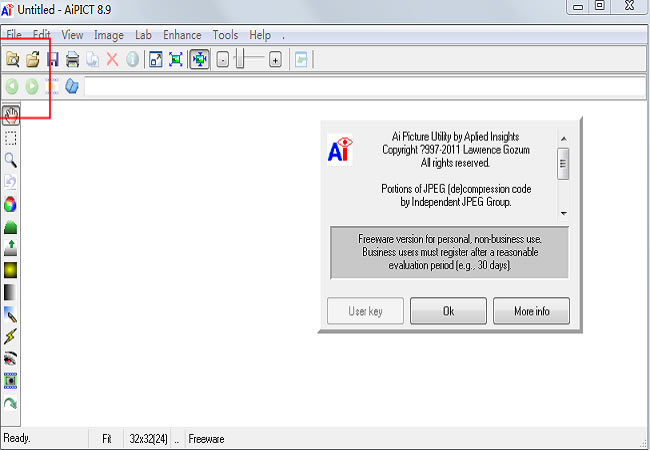Click the green histogram tool icon

tap(10, 227)
